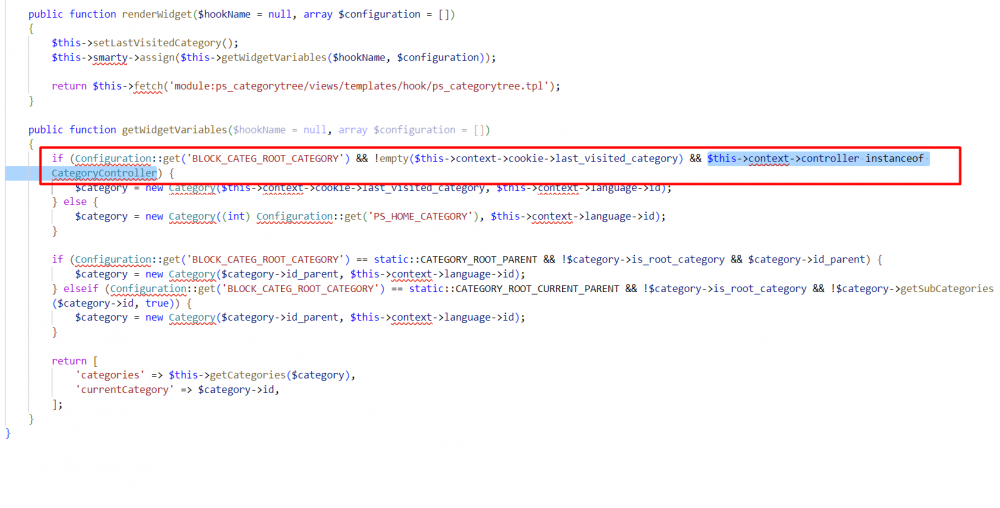This screenshot has height=508, width=1000.
Task: Click the (int) type cast
Action: pyautogui.click(x=236, y=216)
